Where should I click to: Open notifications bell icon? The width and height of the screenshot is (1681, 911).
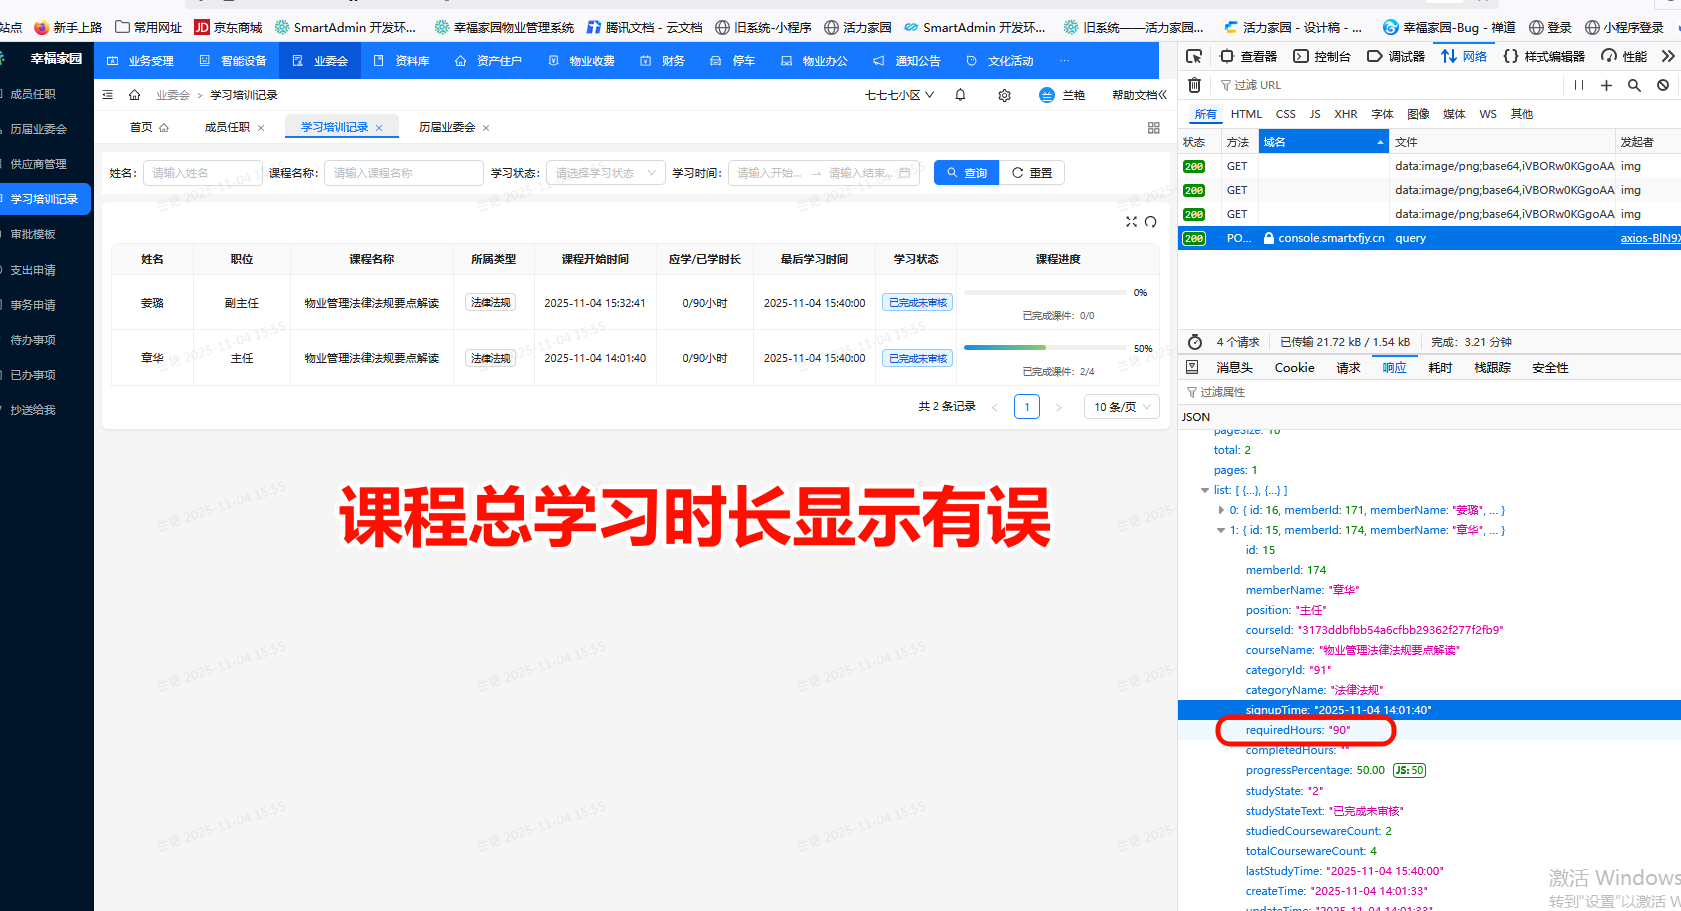click(960, 95)
